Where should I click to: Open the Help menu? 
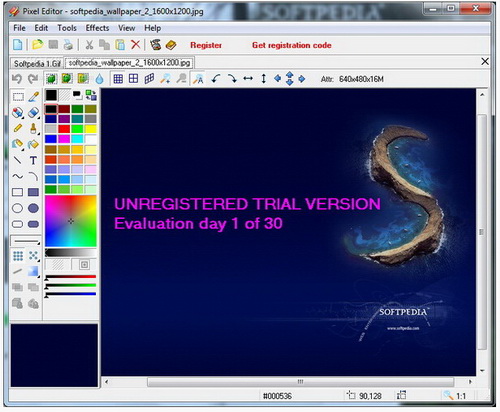click(x=153, y=28)
